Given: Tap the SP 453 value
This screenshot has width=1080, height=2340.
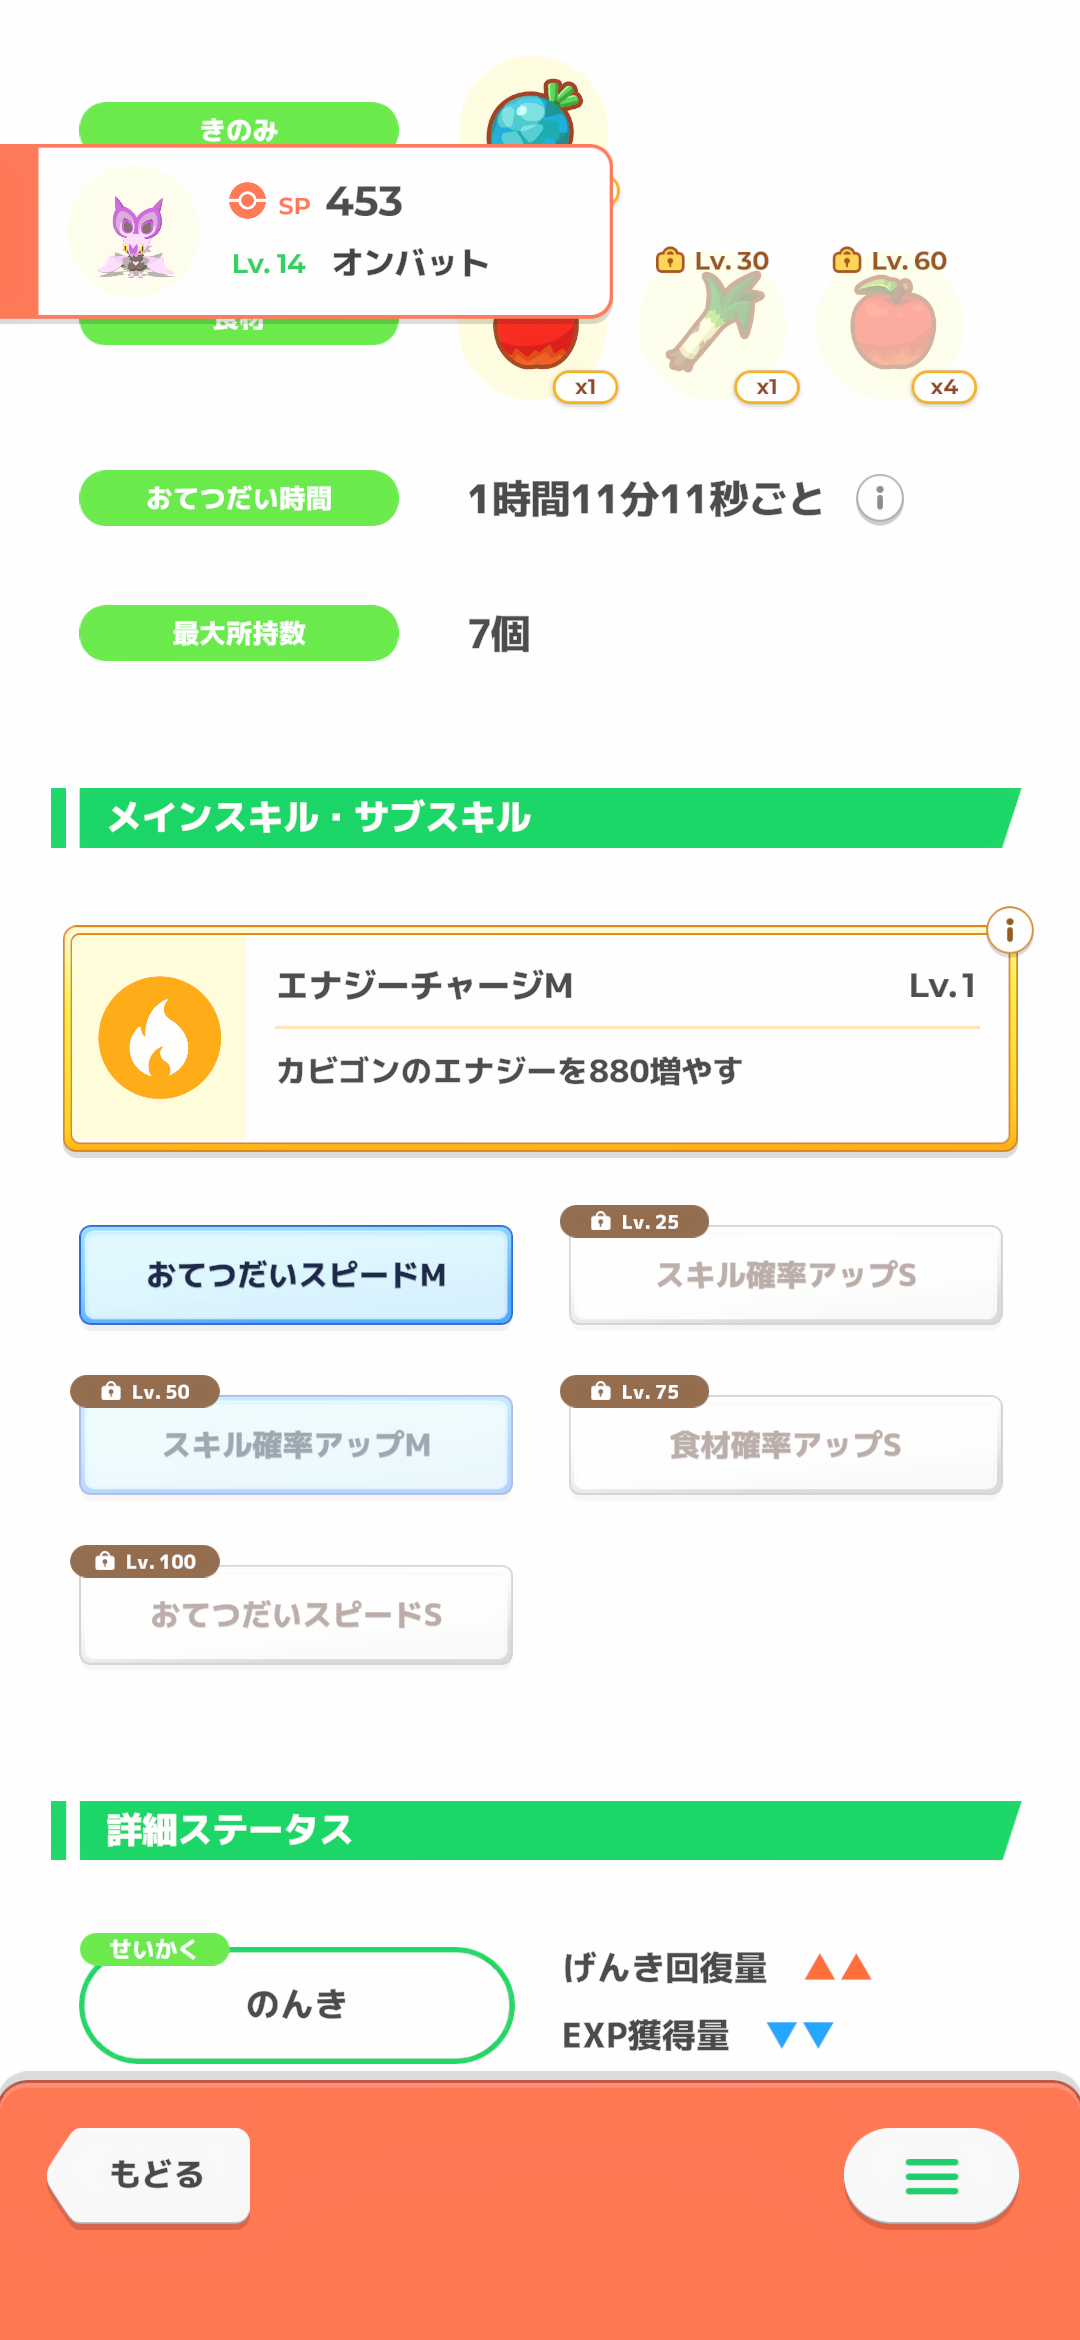Looking at the screenshot, I should pos(364,202).
